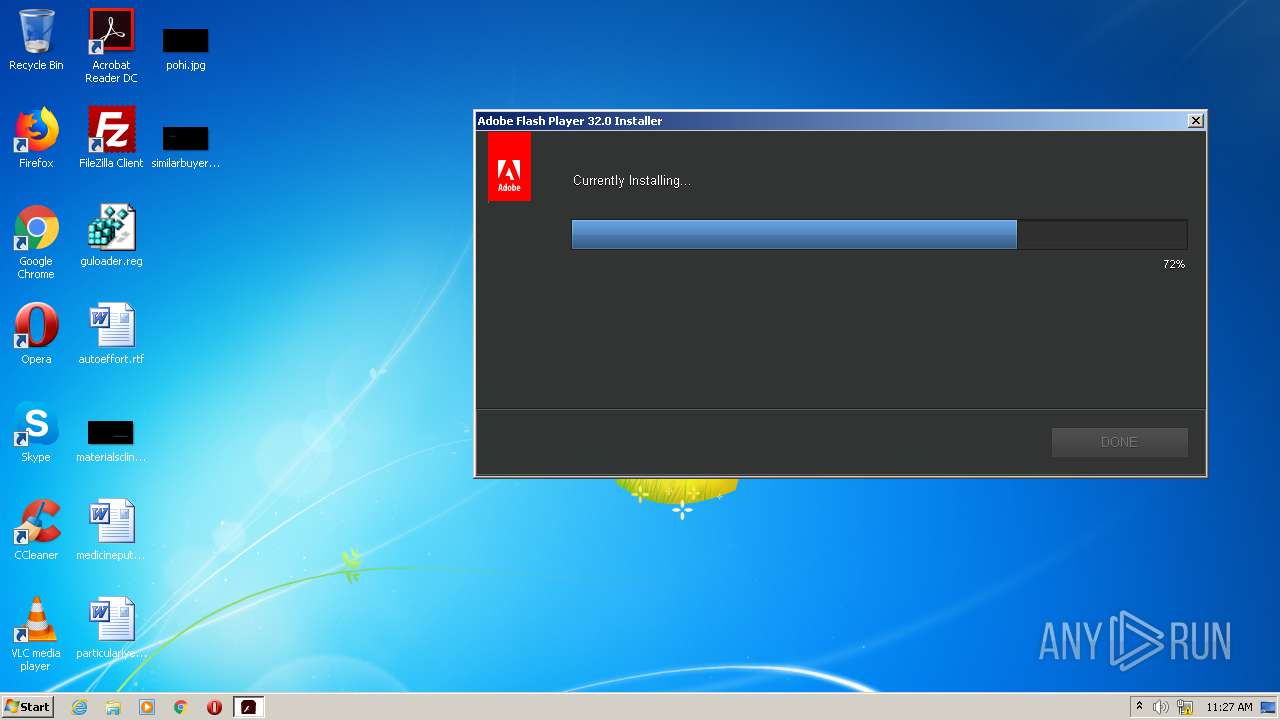1280x720 pixels.
Task: Click the installation progress bar
Action: 879,235
